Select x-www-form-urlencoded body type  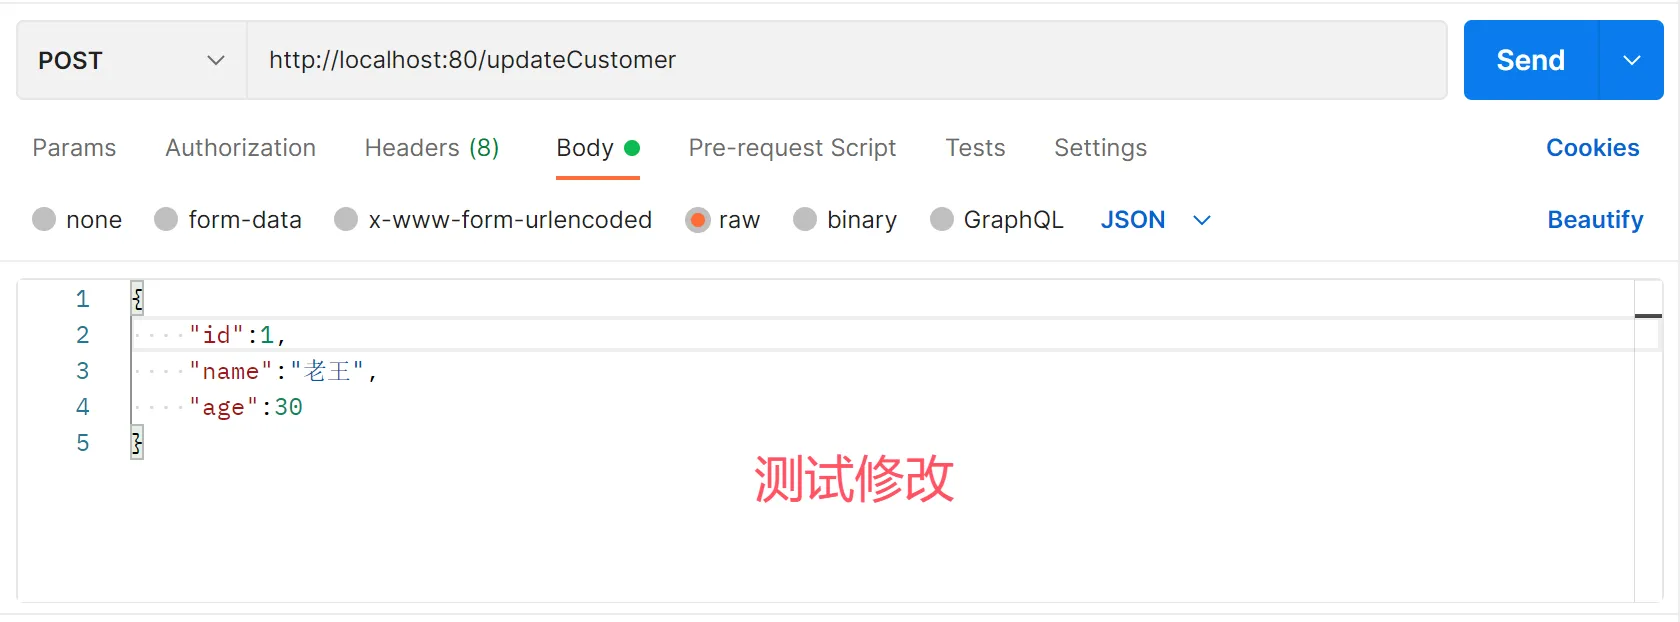(346, 220)
